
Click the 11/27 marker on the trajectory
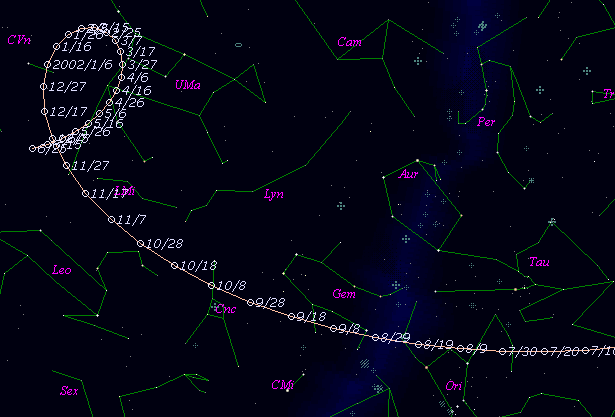67,165
